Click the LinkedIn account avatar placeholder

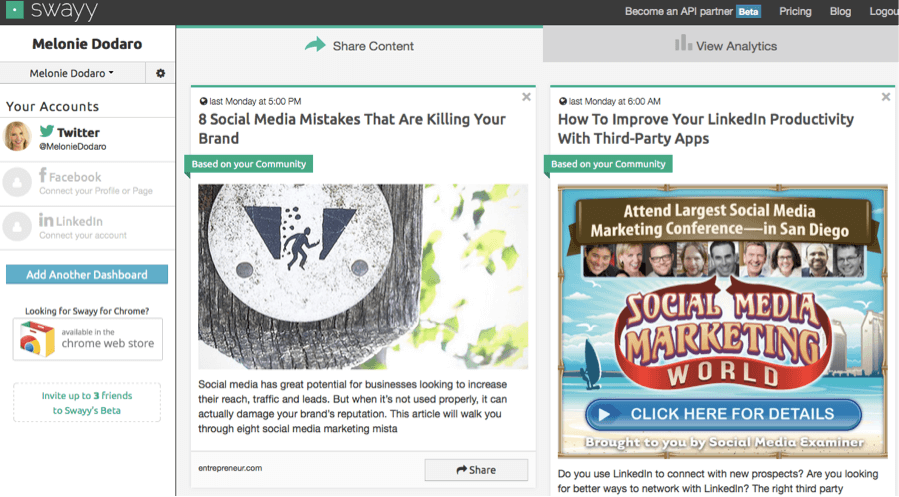[x=17, y=226]
